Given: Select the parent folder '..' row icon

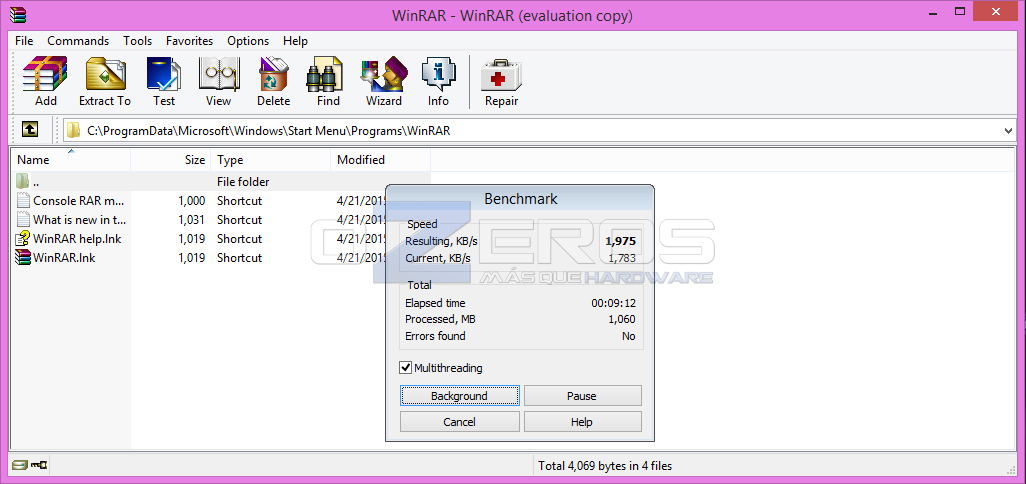Looking at the screenshot, I should tap(23, 181).
